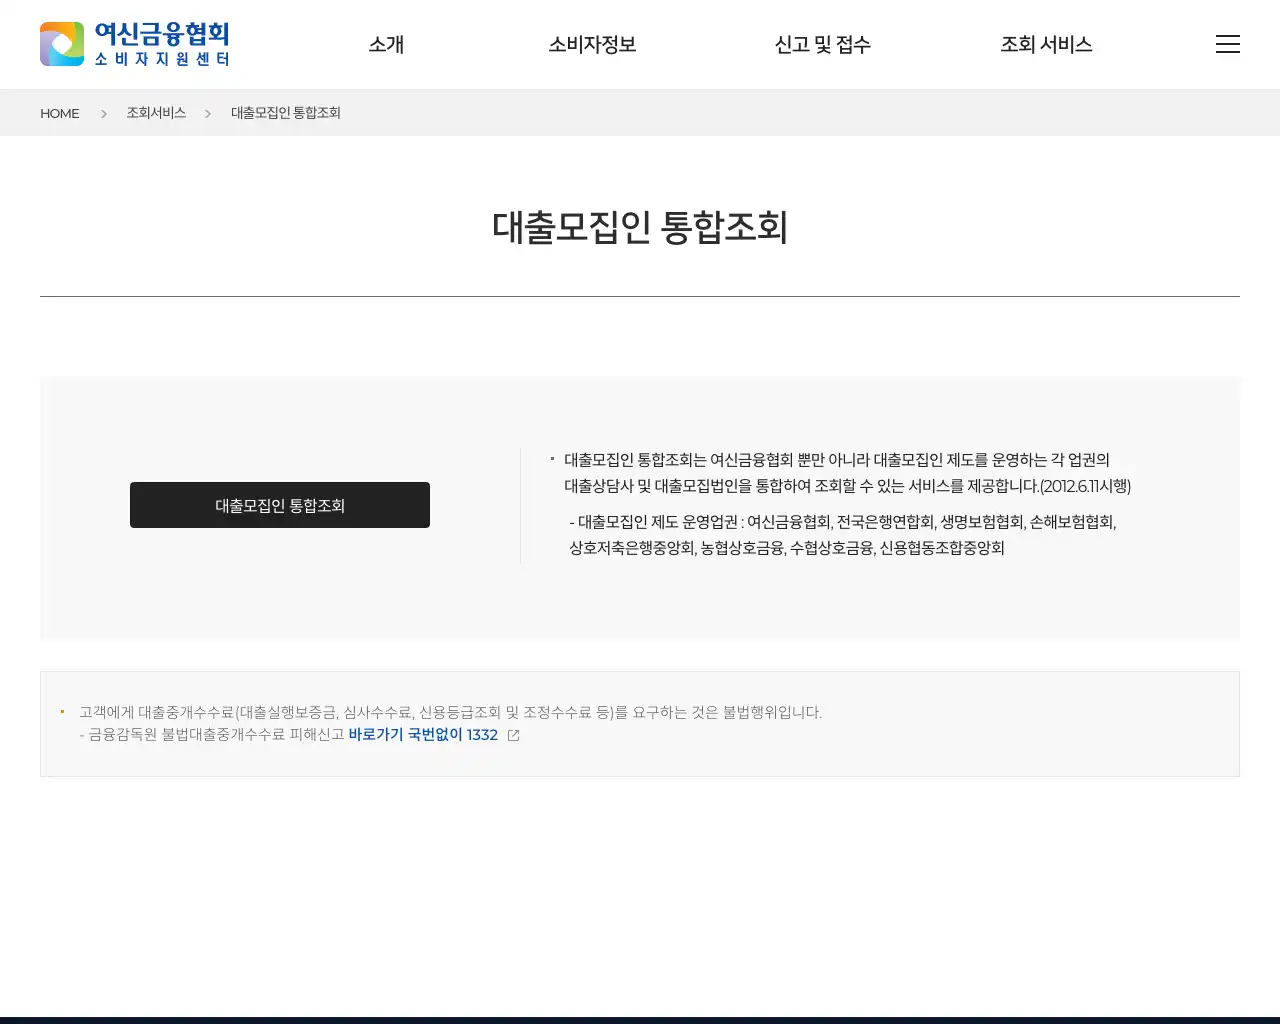
Task: Click the service description sentence ending with 제공합니다.(2012.6.11시행)
Action: coord(847,473)
